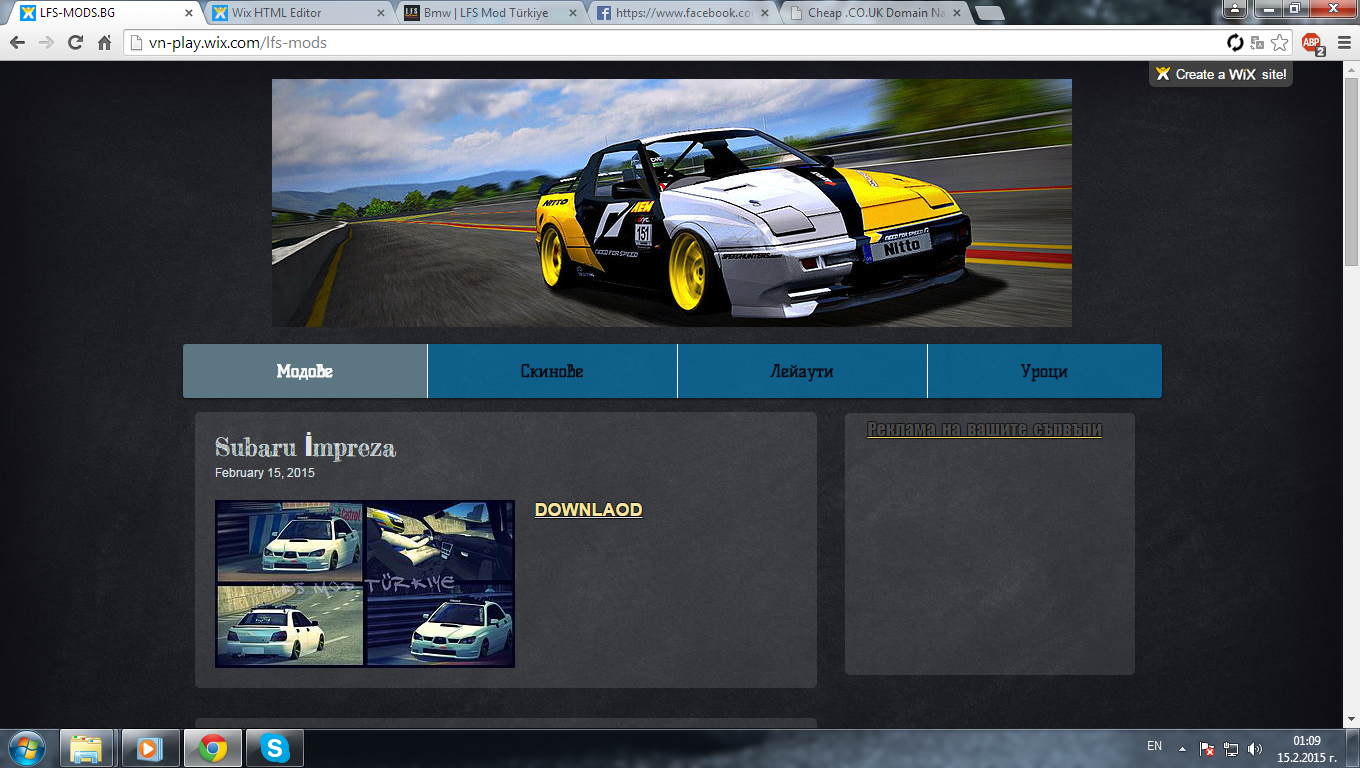Viewport: 1360px width, 768px height.
Task: Click the DOWNLAOD link
Action: pyautogui.click(x=588, y=510)
